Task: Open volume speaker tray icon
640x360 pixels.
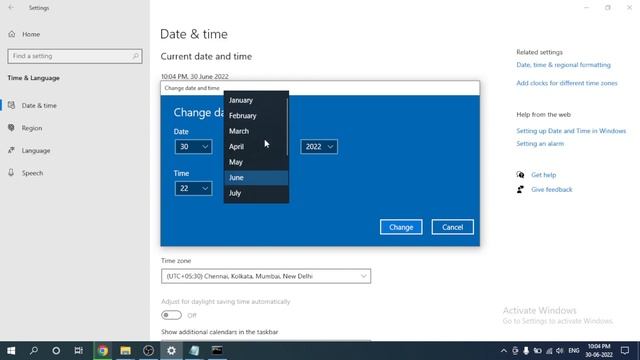Action: click(x=560, y=351)
